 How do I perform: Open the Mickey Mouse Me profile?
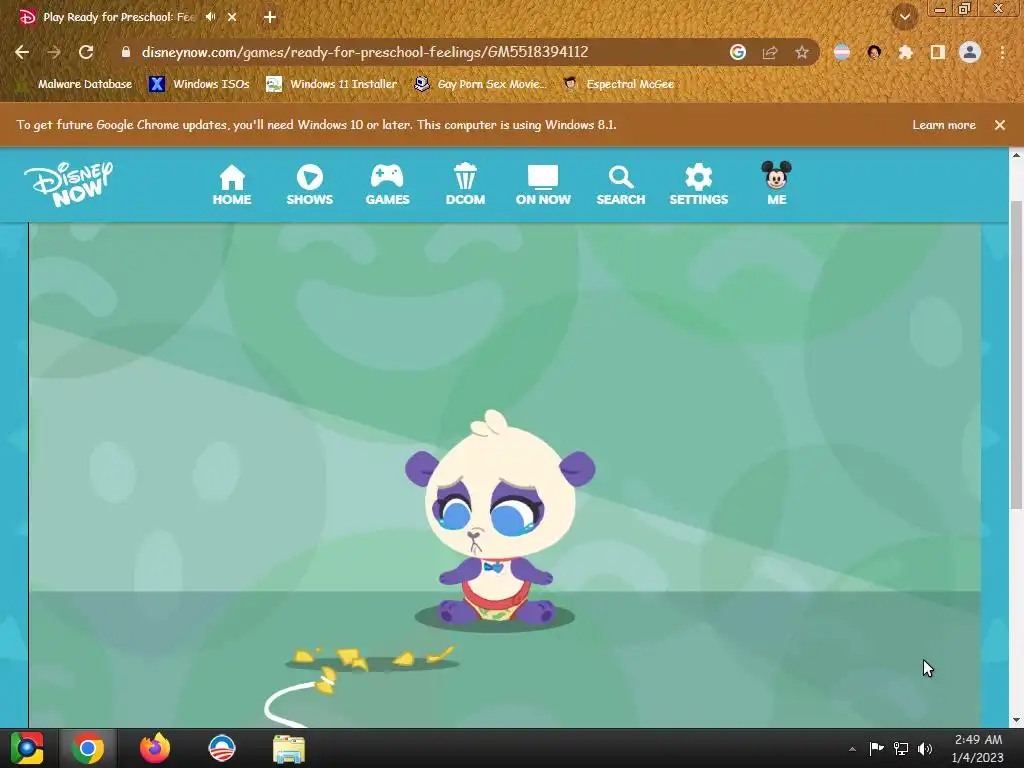point(776,184)
